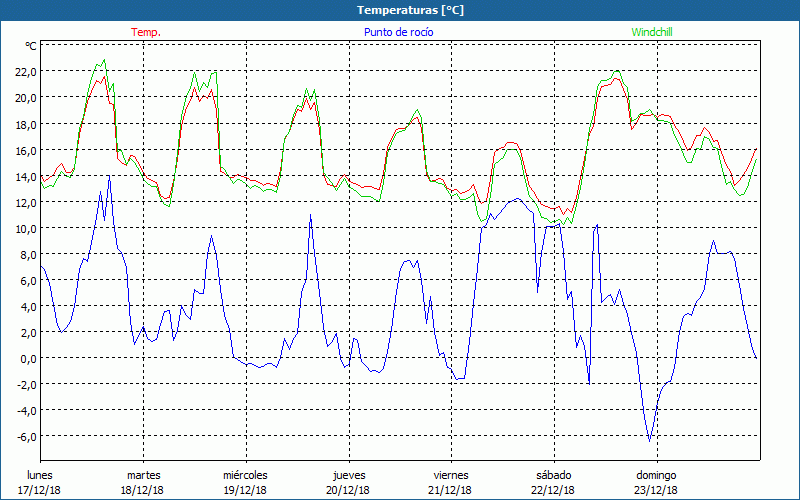Click the date 20/12/18
Image resolution: width=800 pixels, height=500 pixels.
click(x=348, y=490)
